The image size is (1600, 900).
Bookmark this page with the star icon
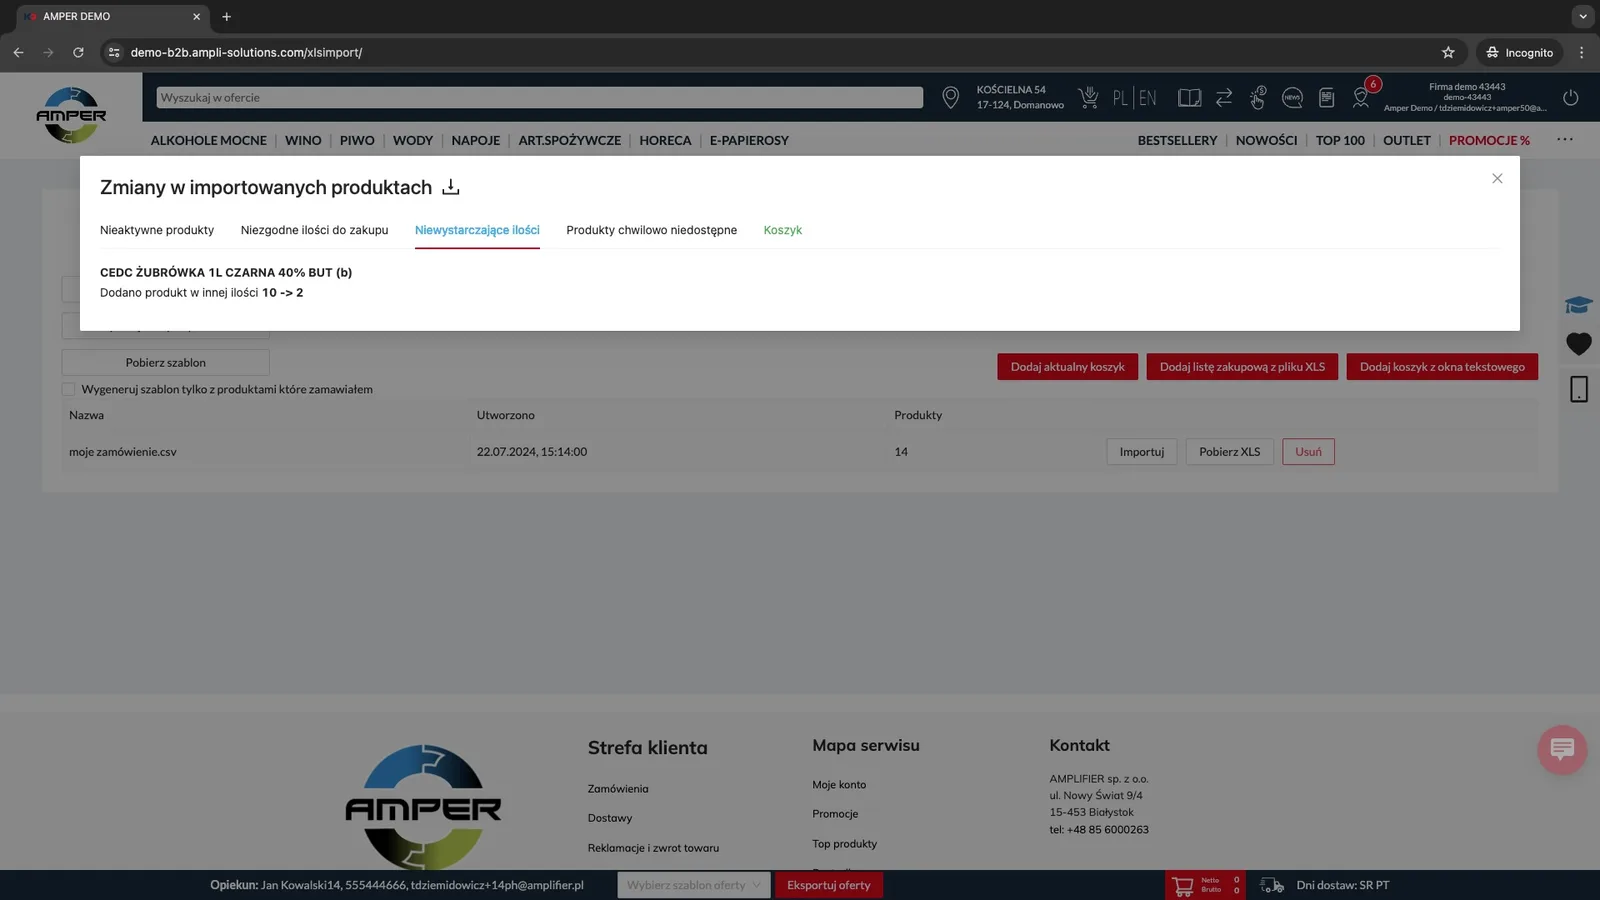(1448, 52)
